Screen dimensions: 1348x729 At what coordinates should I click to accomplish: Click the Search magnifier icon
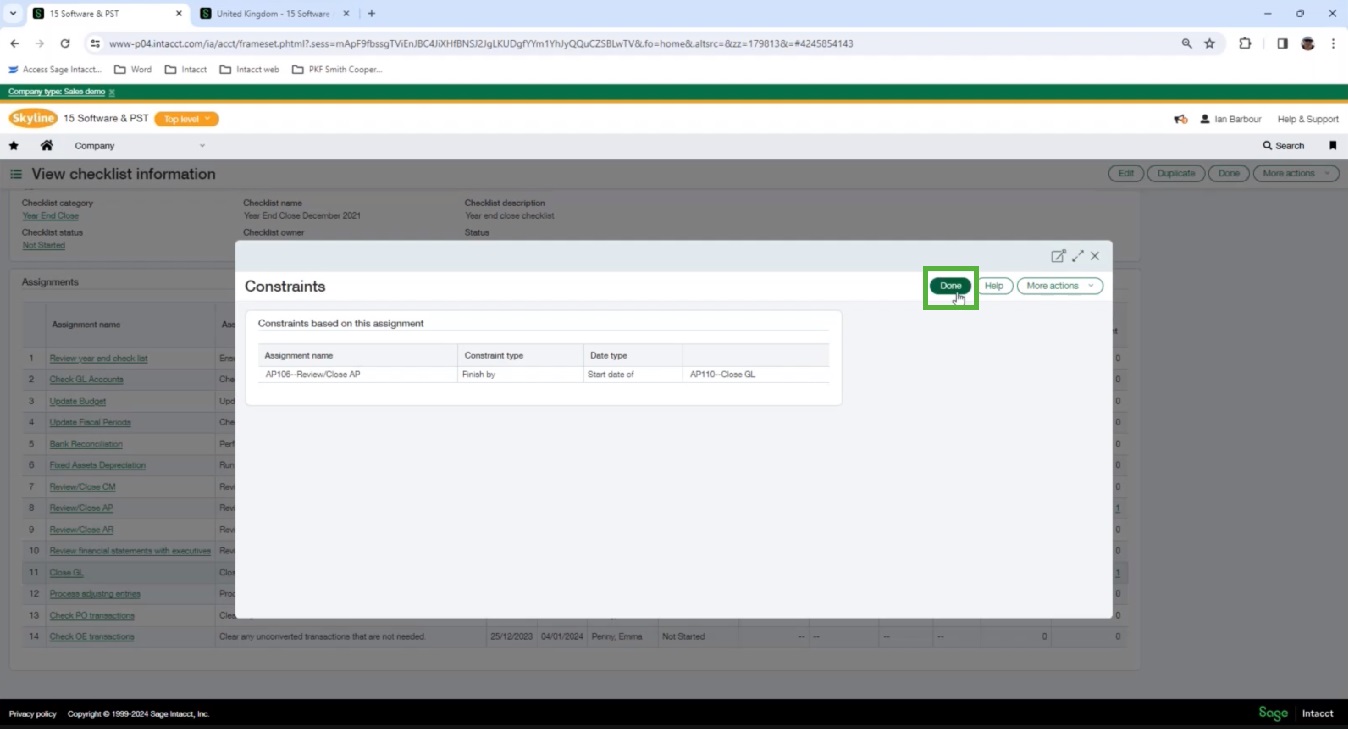click(1266, 145)
